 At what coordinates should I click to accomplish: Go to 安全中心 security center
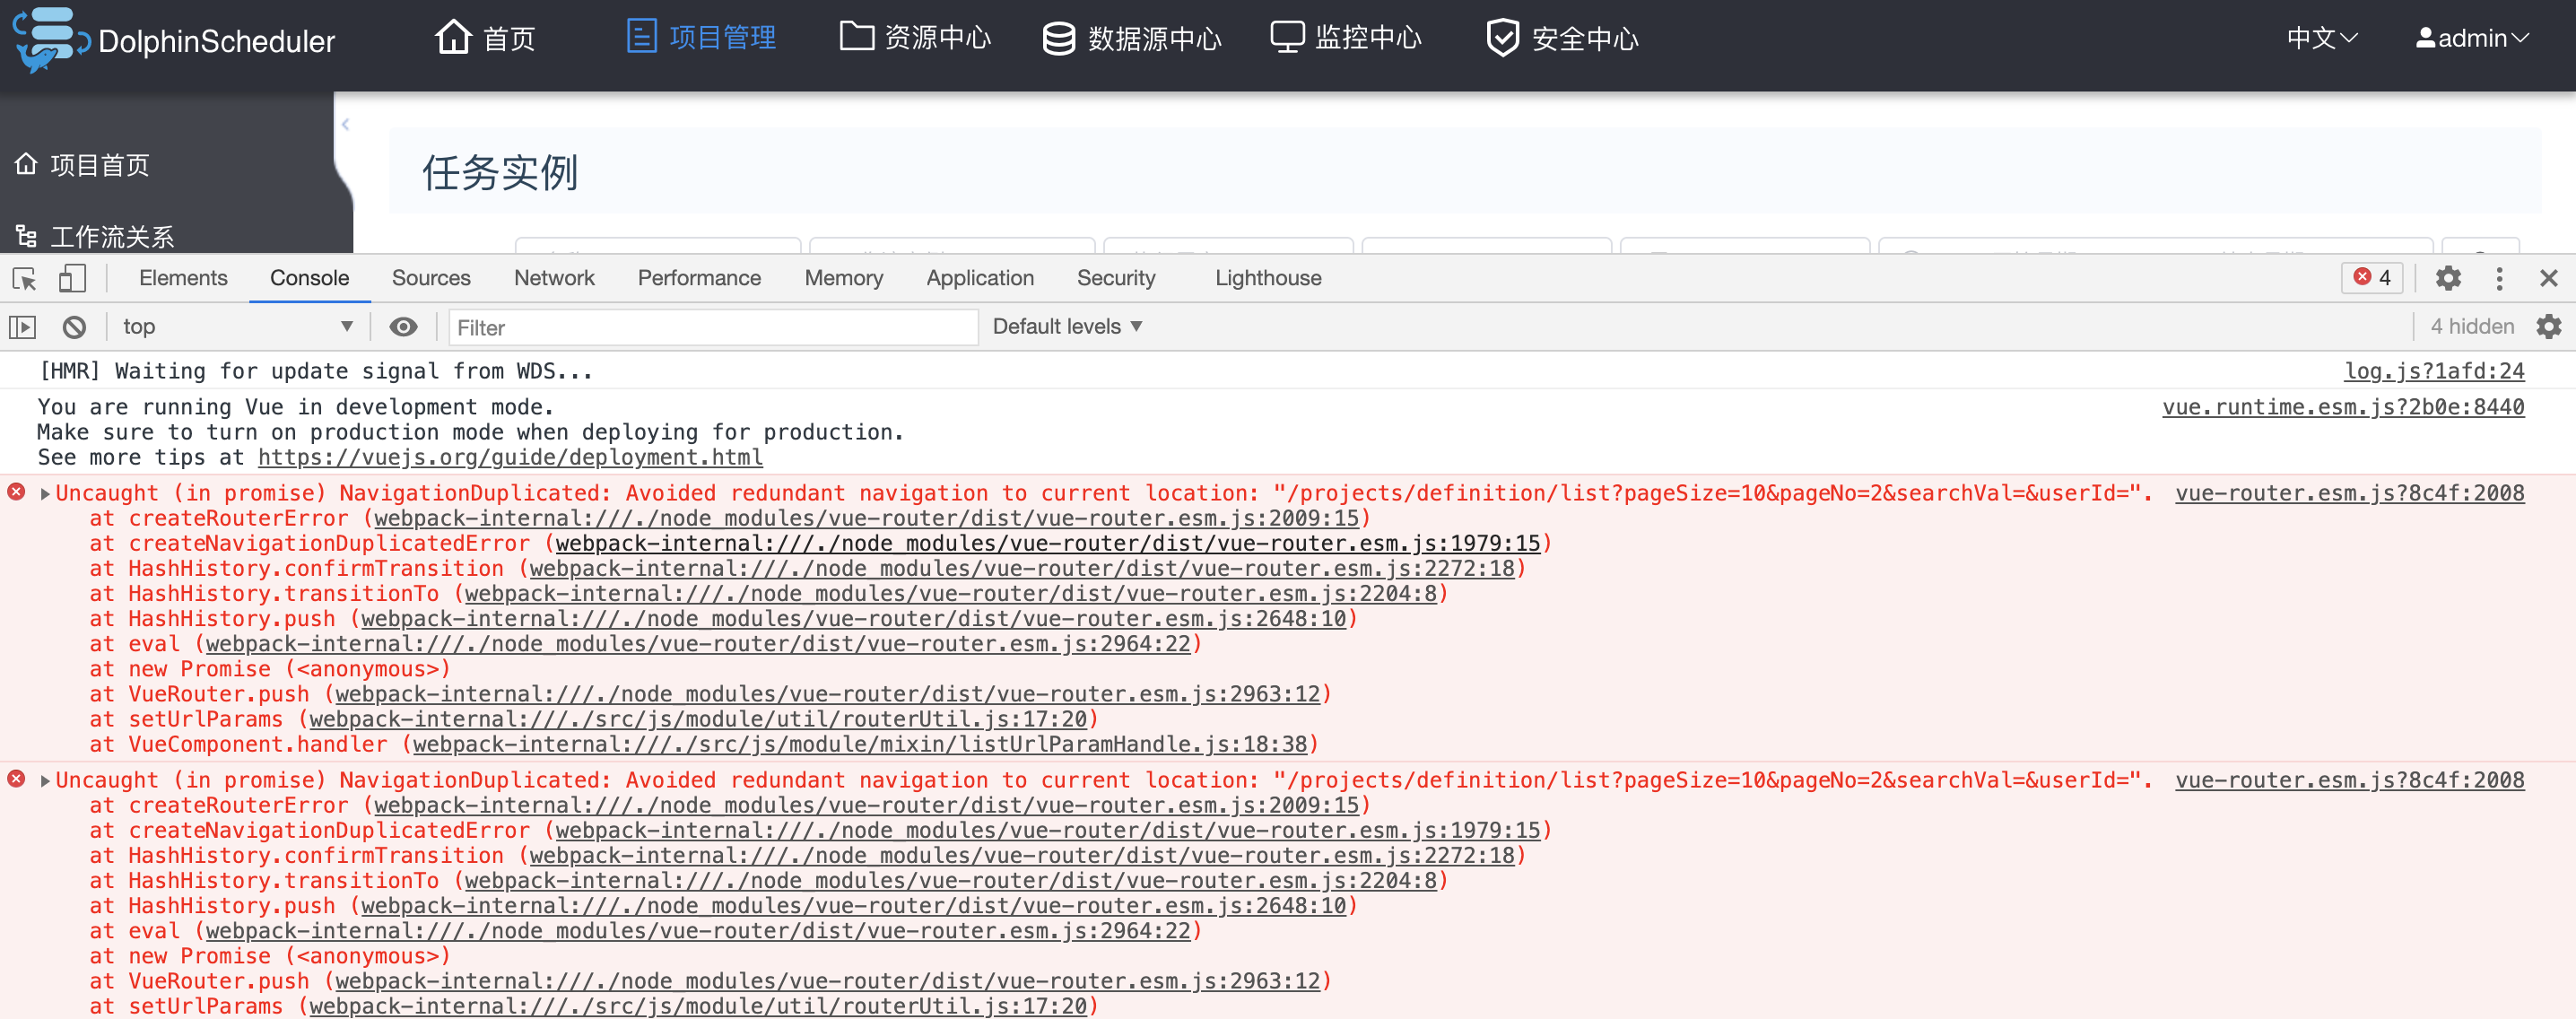tap(1562, 38)
